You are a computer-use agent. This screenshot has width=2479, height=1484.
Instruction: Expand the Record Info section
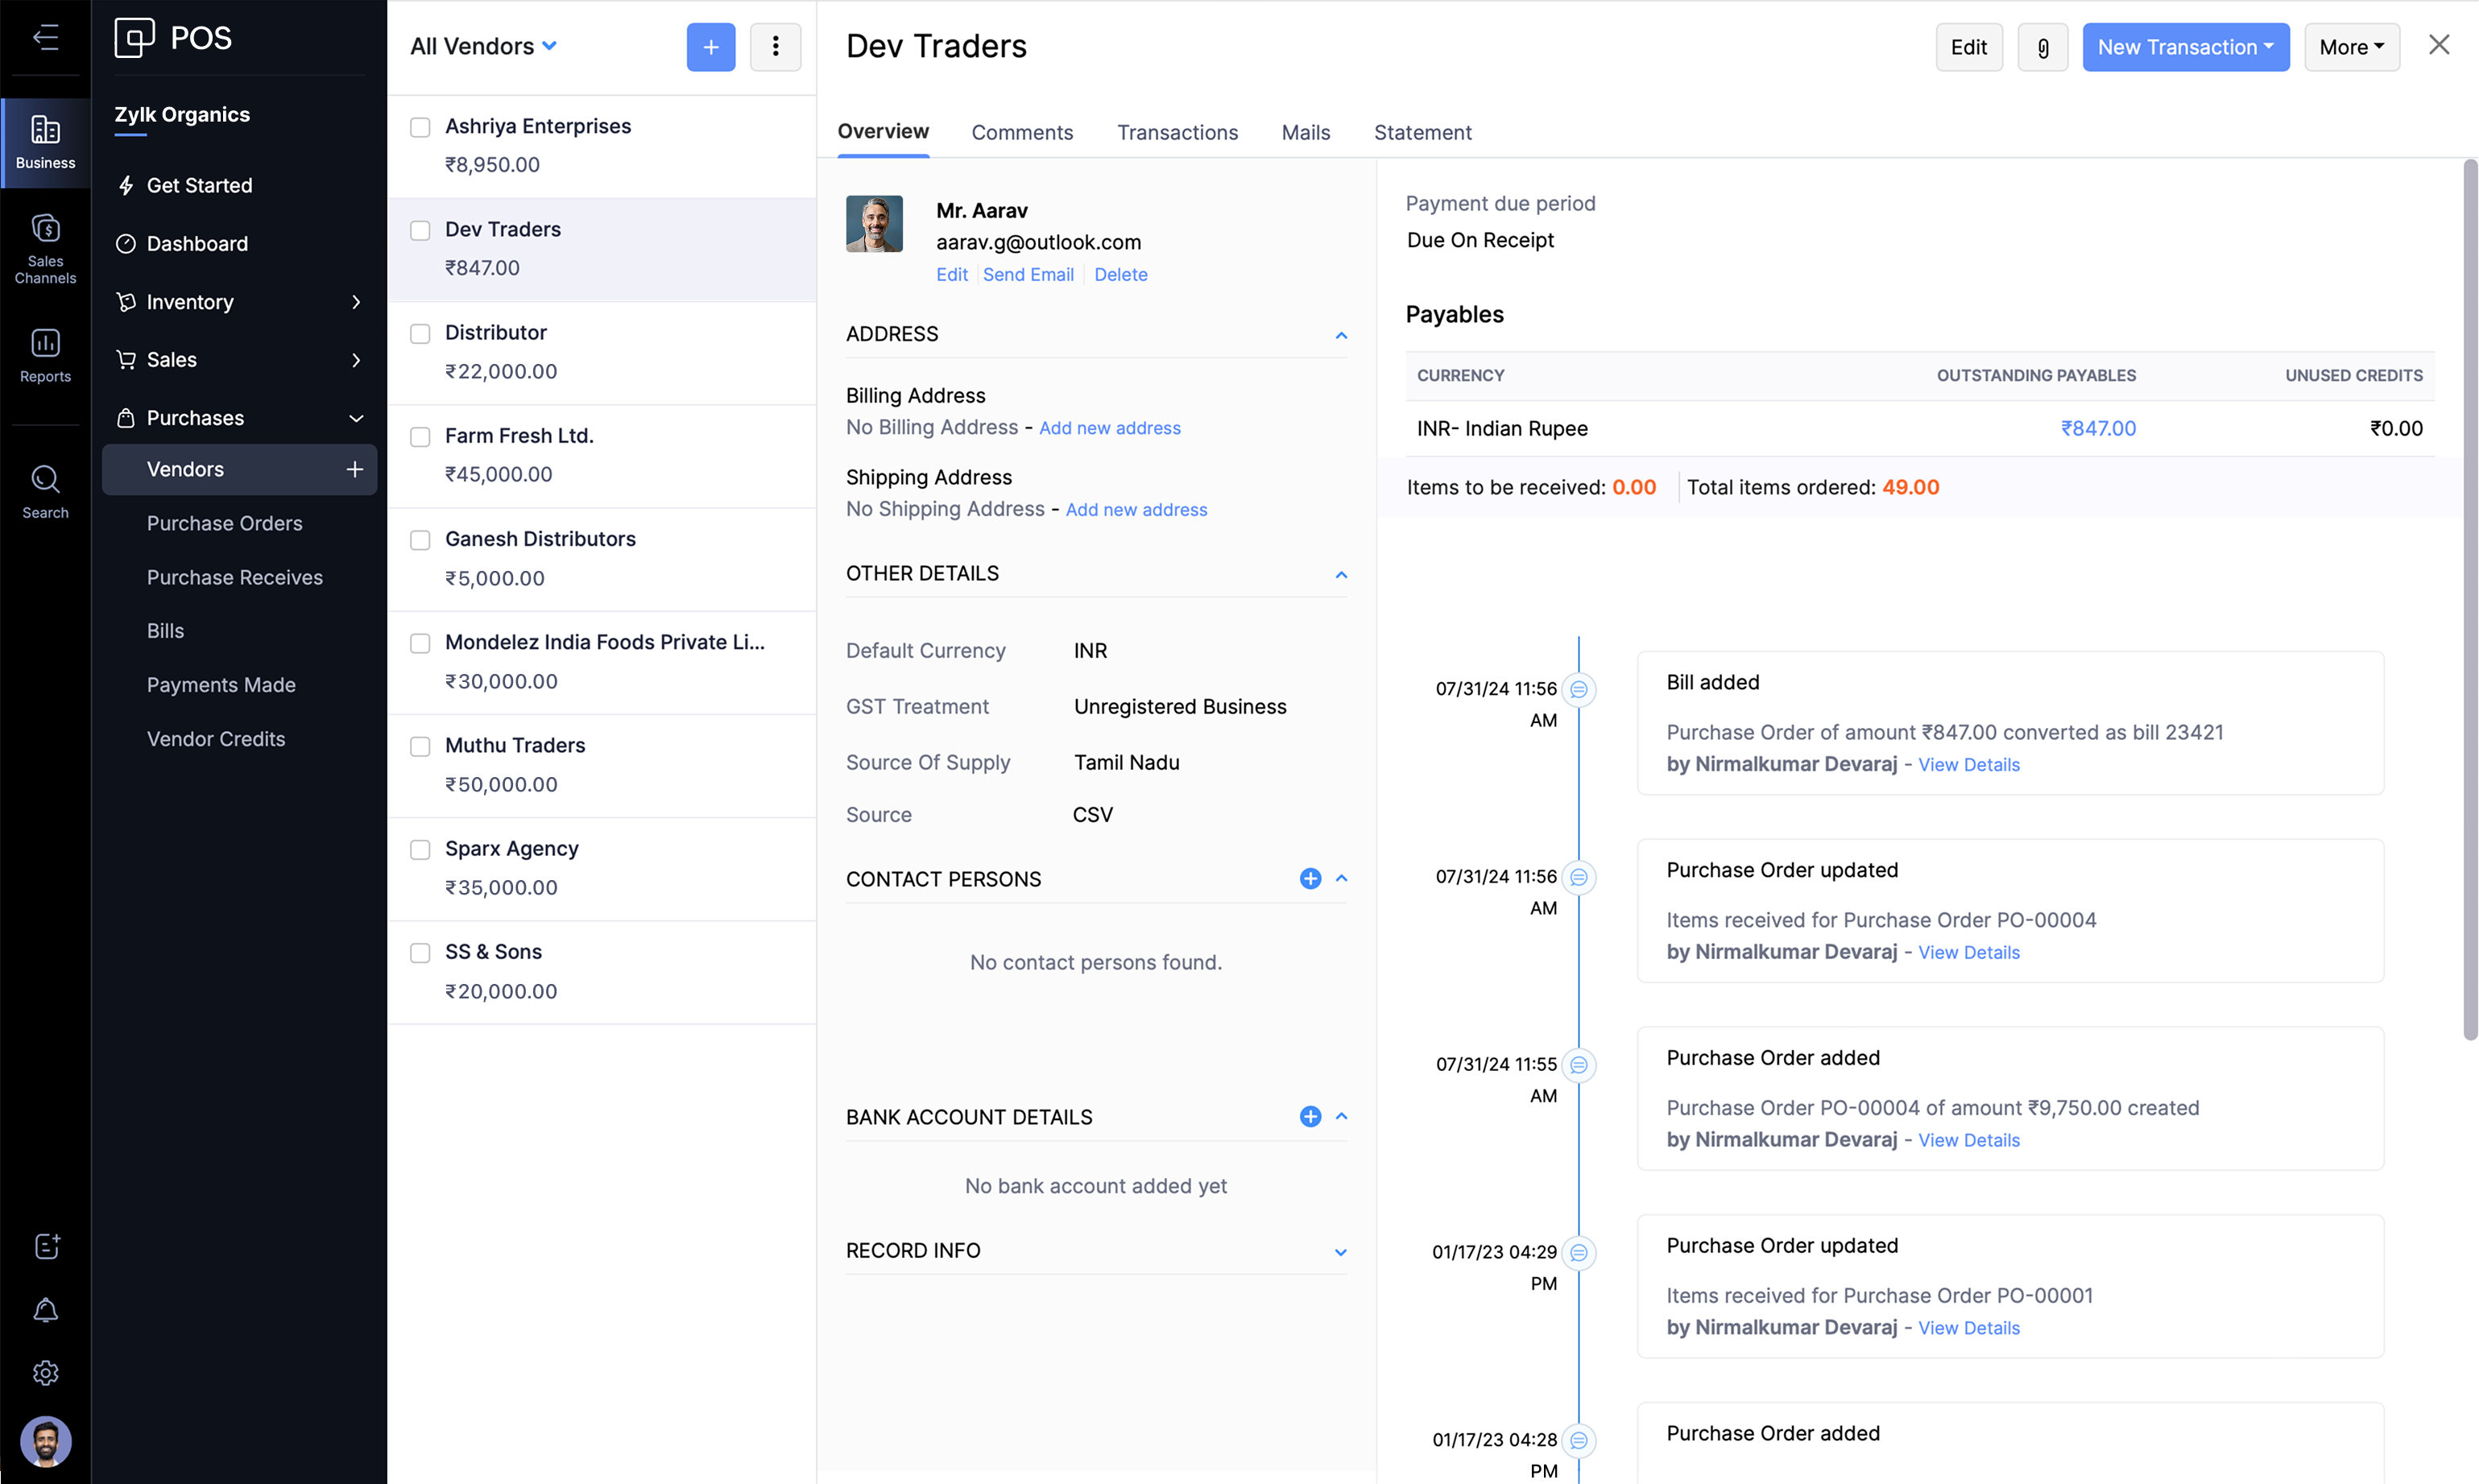[1340, 1252]
